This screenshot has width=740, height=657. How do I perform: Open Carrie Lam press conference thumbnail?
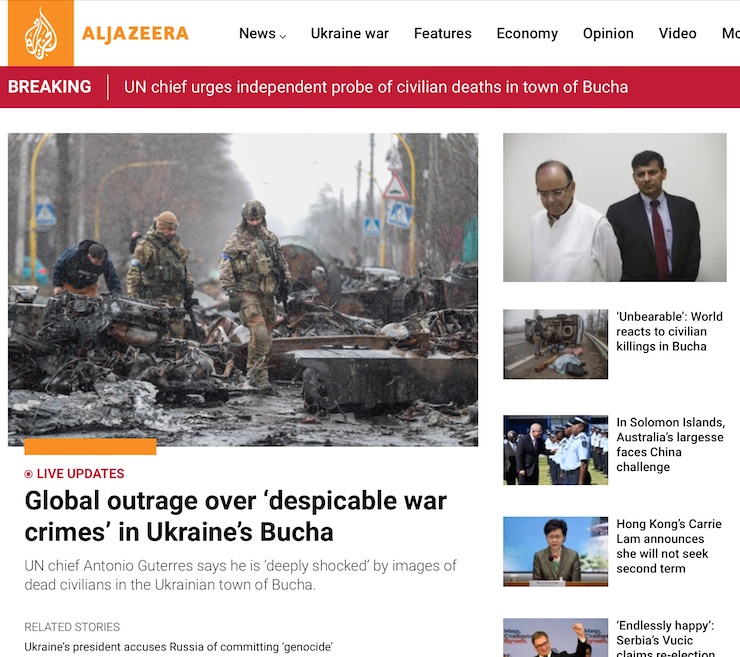point(555,551)
